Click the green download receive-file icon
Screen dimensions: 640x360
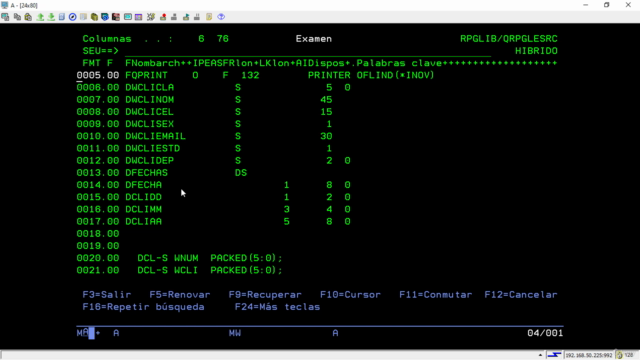pyautogui.click(x=51, y=17)
